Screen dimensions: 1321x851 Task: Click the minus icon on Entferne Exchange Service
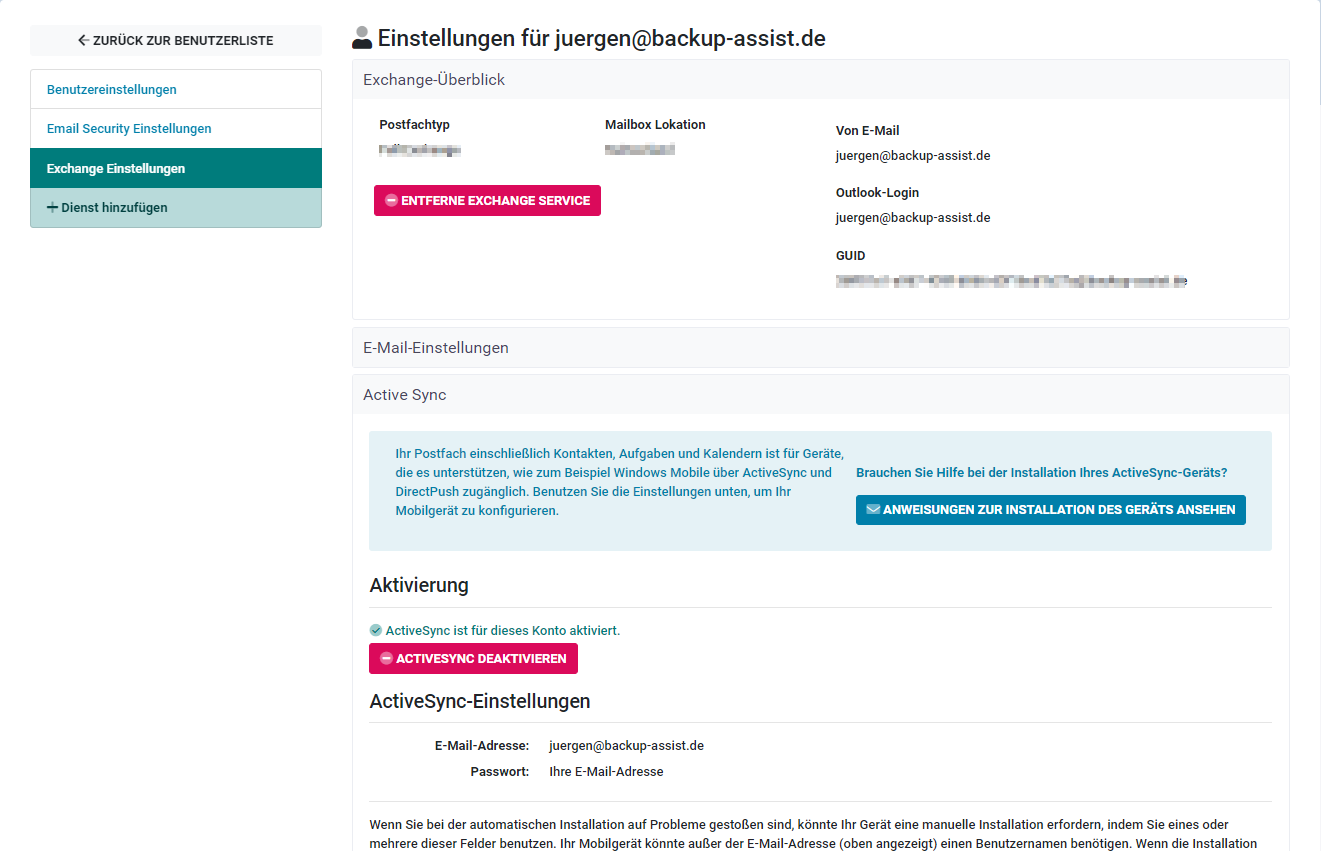click(x=391, y=201)
